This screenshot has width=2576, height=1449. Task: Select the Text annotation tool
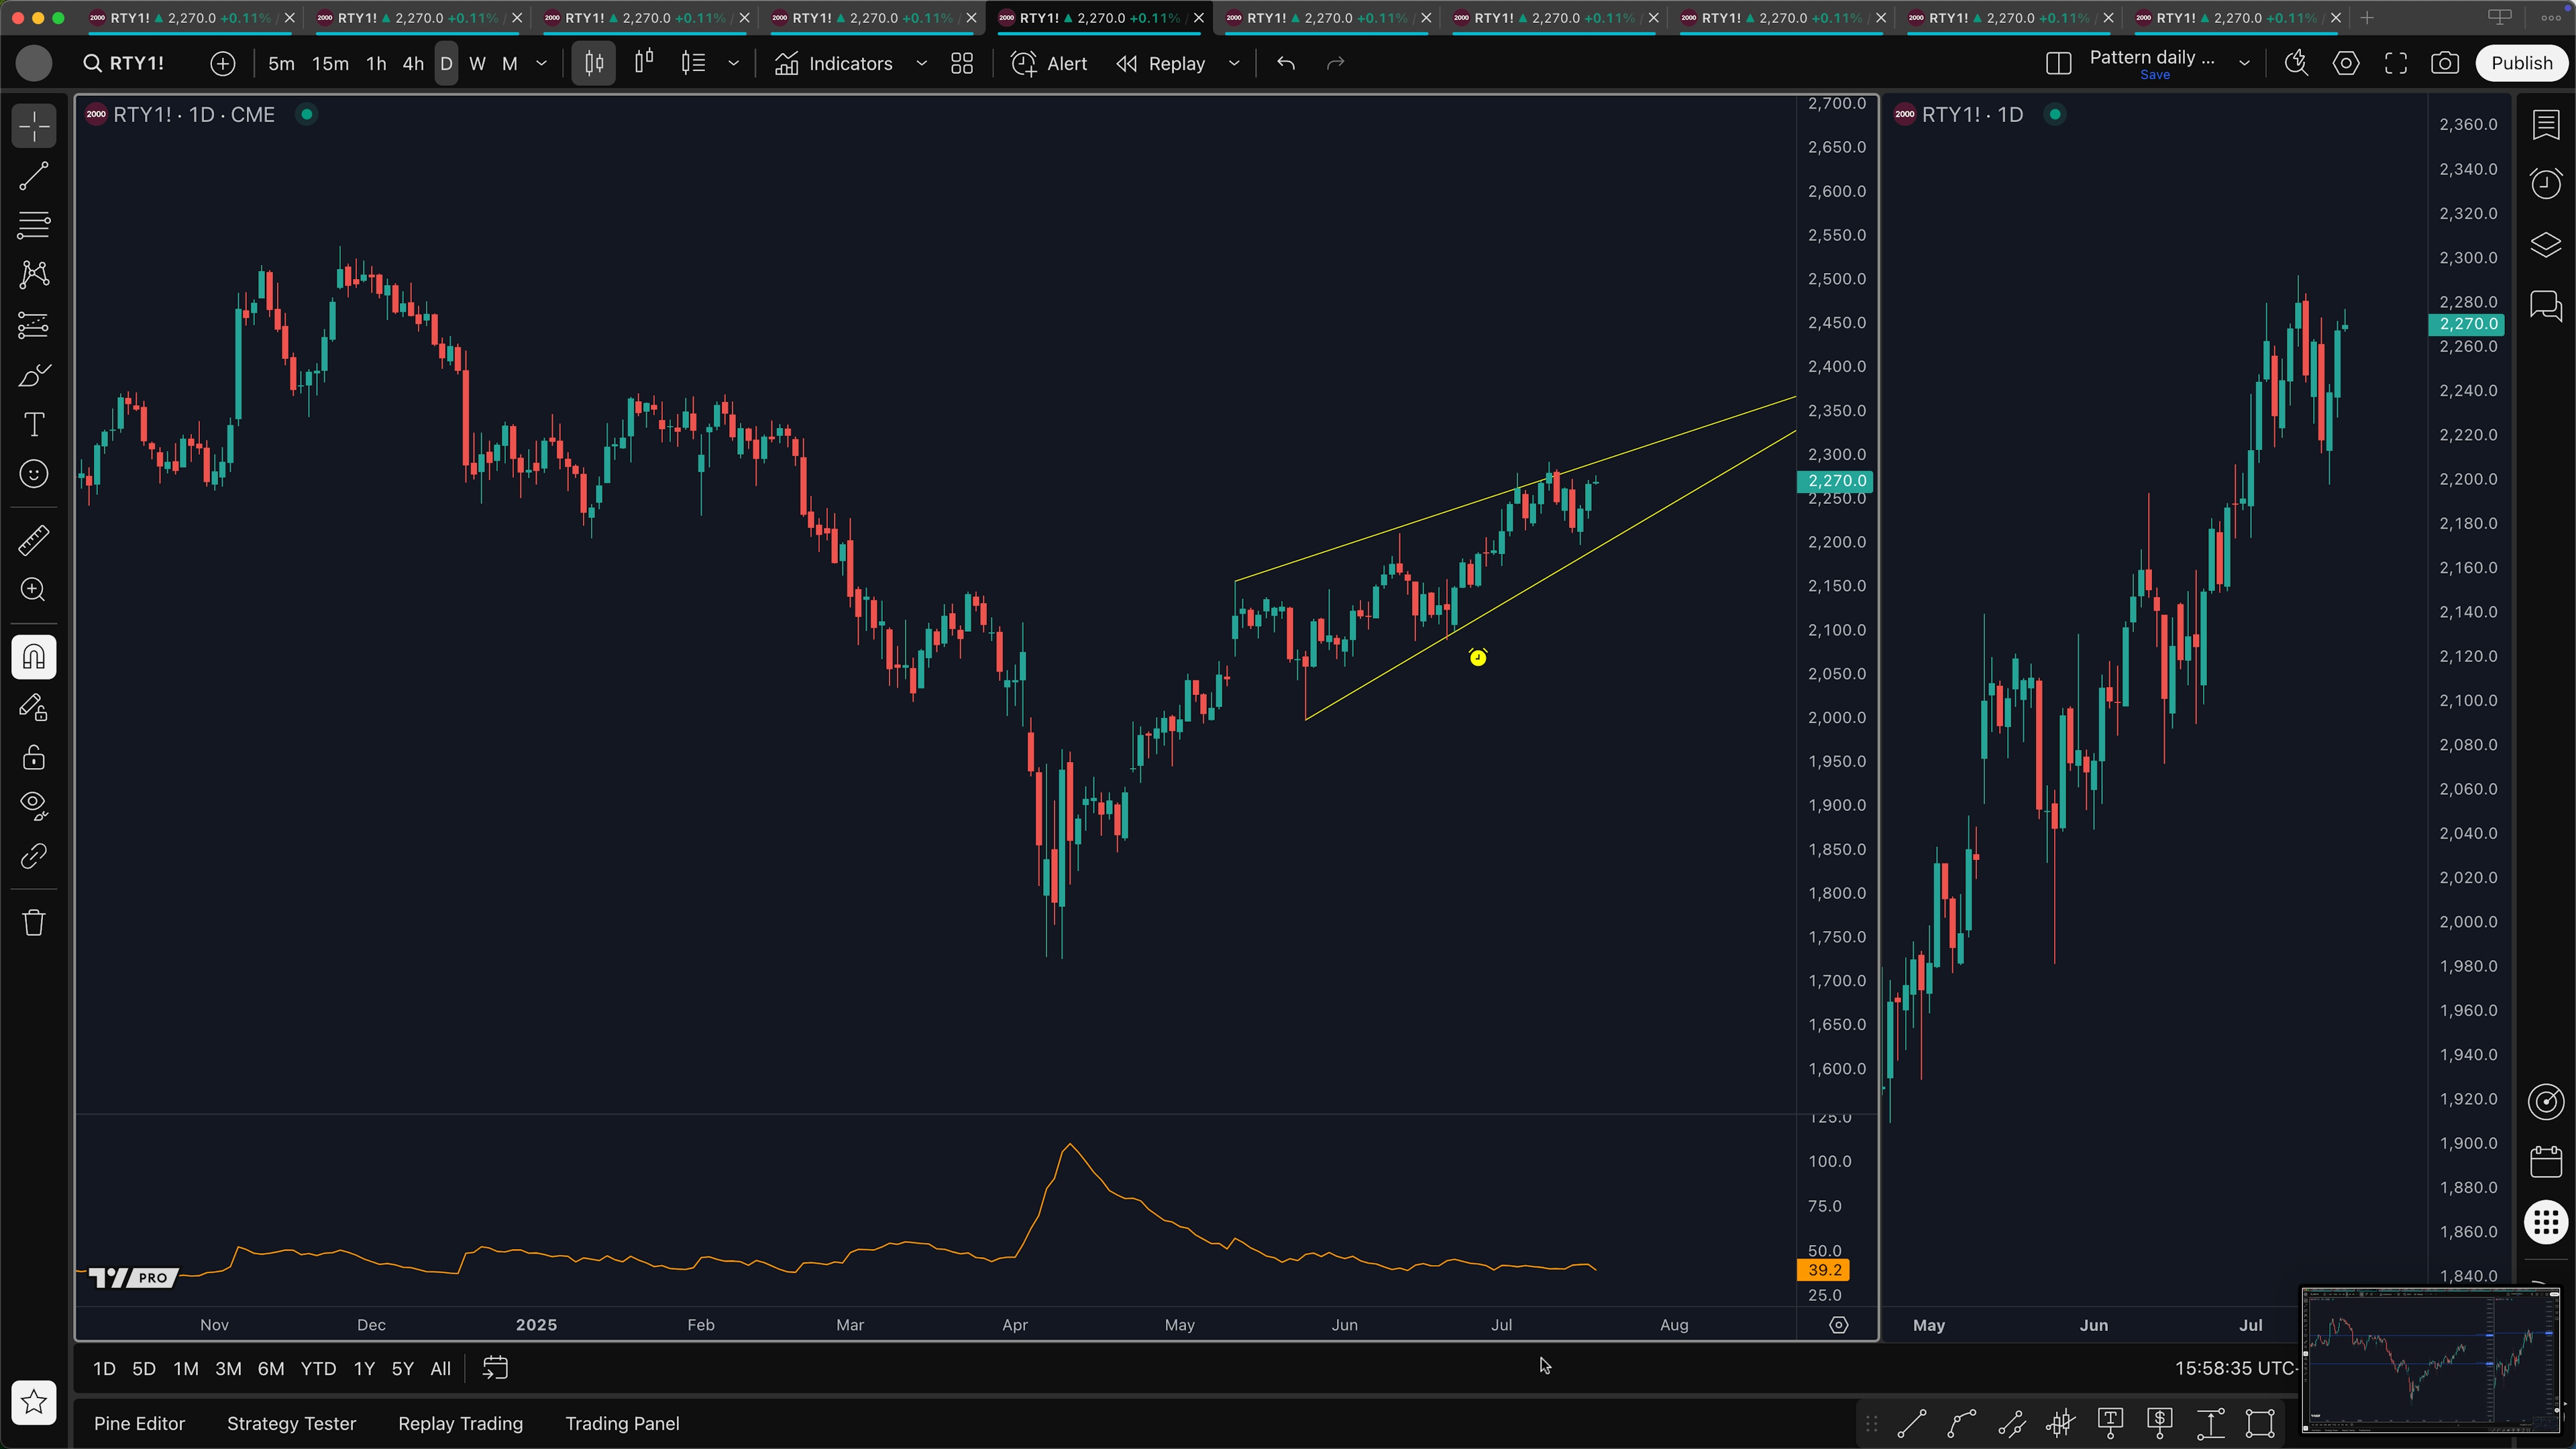34,424
